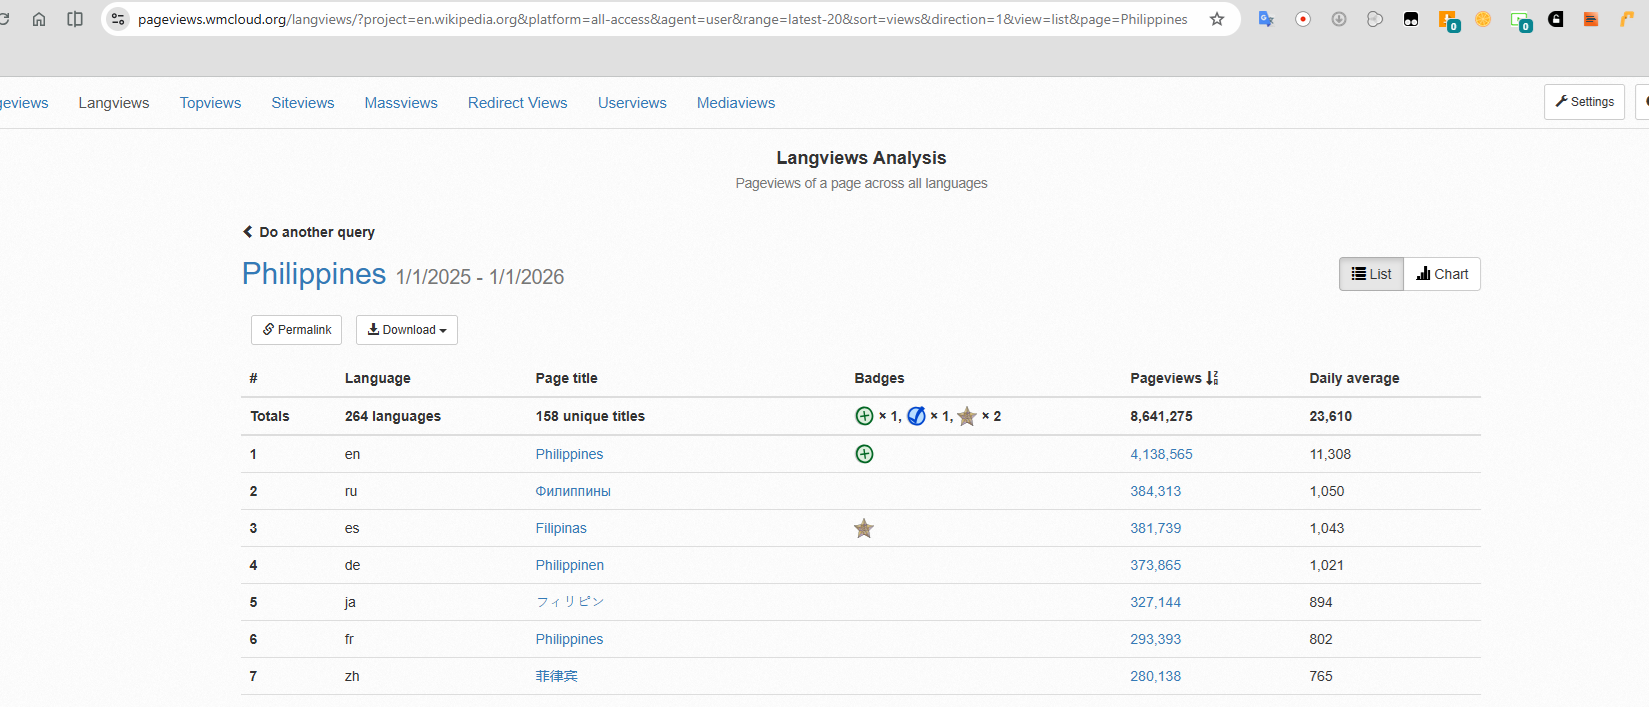Select the date range 1/1/2025 - 1/1/2026 text
Screen dimensions: 1649x711
point(480,277)
